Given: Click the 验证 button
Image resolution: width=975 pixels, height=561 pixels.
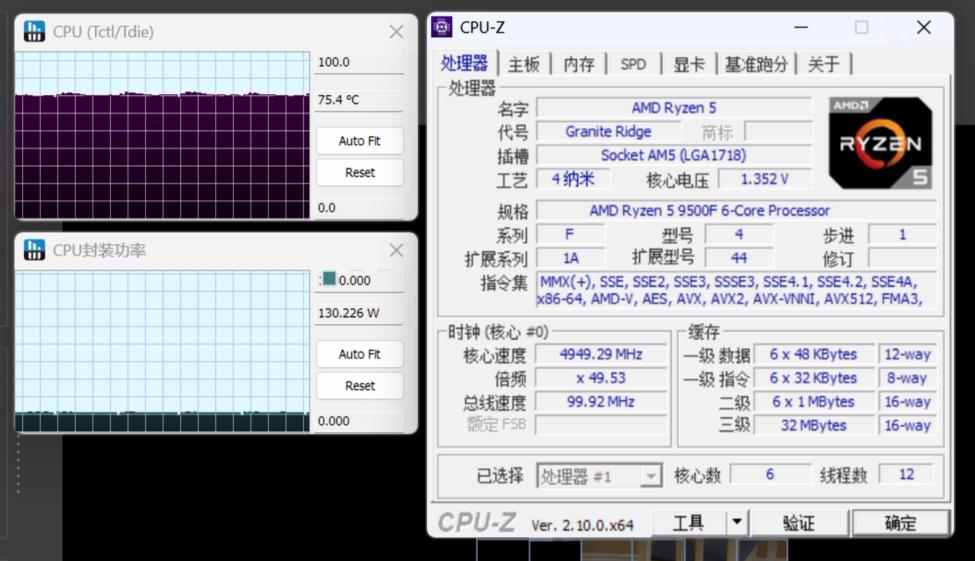Looking at the screenshot, I should point(799,523).
